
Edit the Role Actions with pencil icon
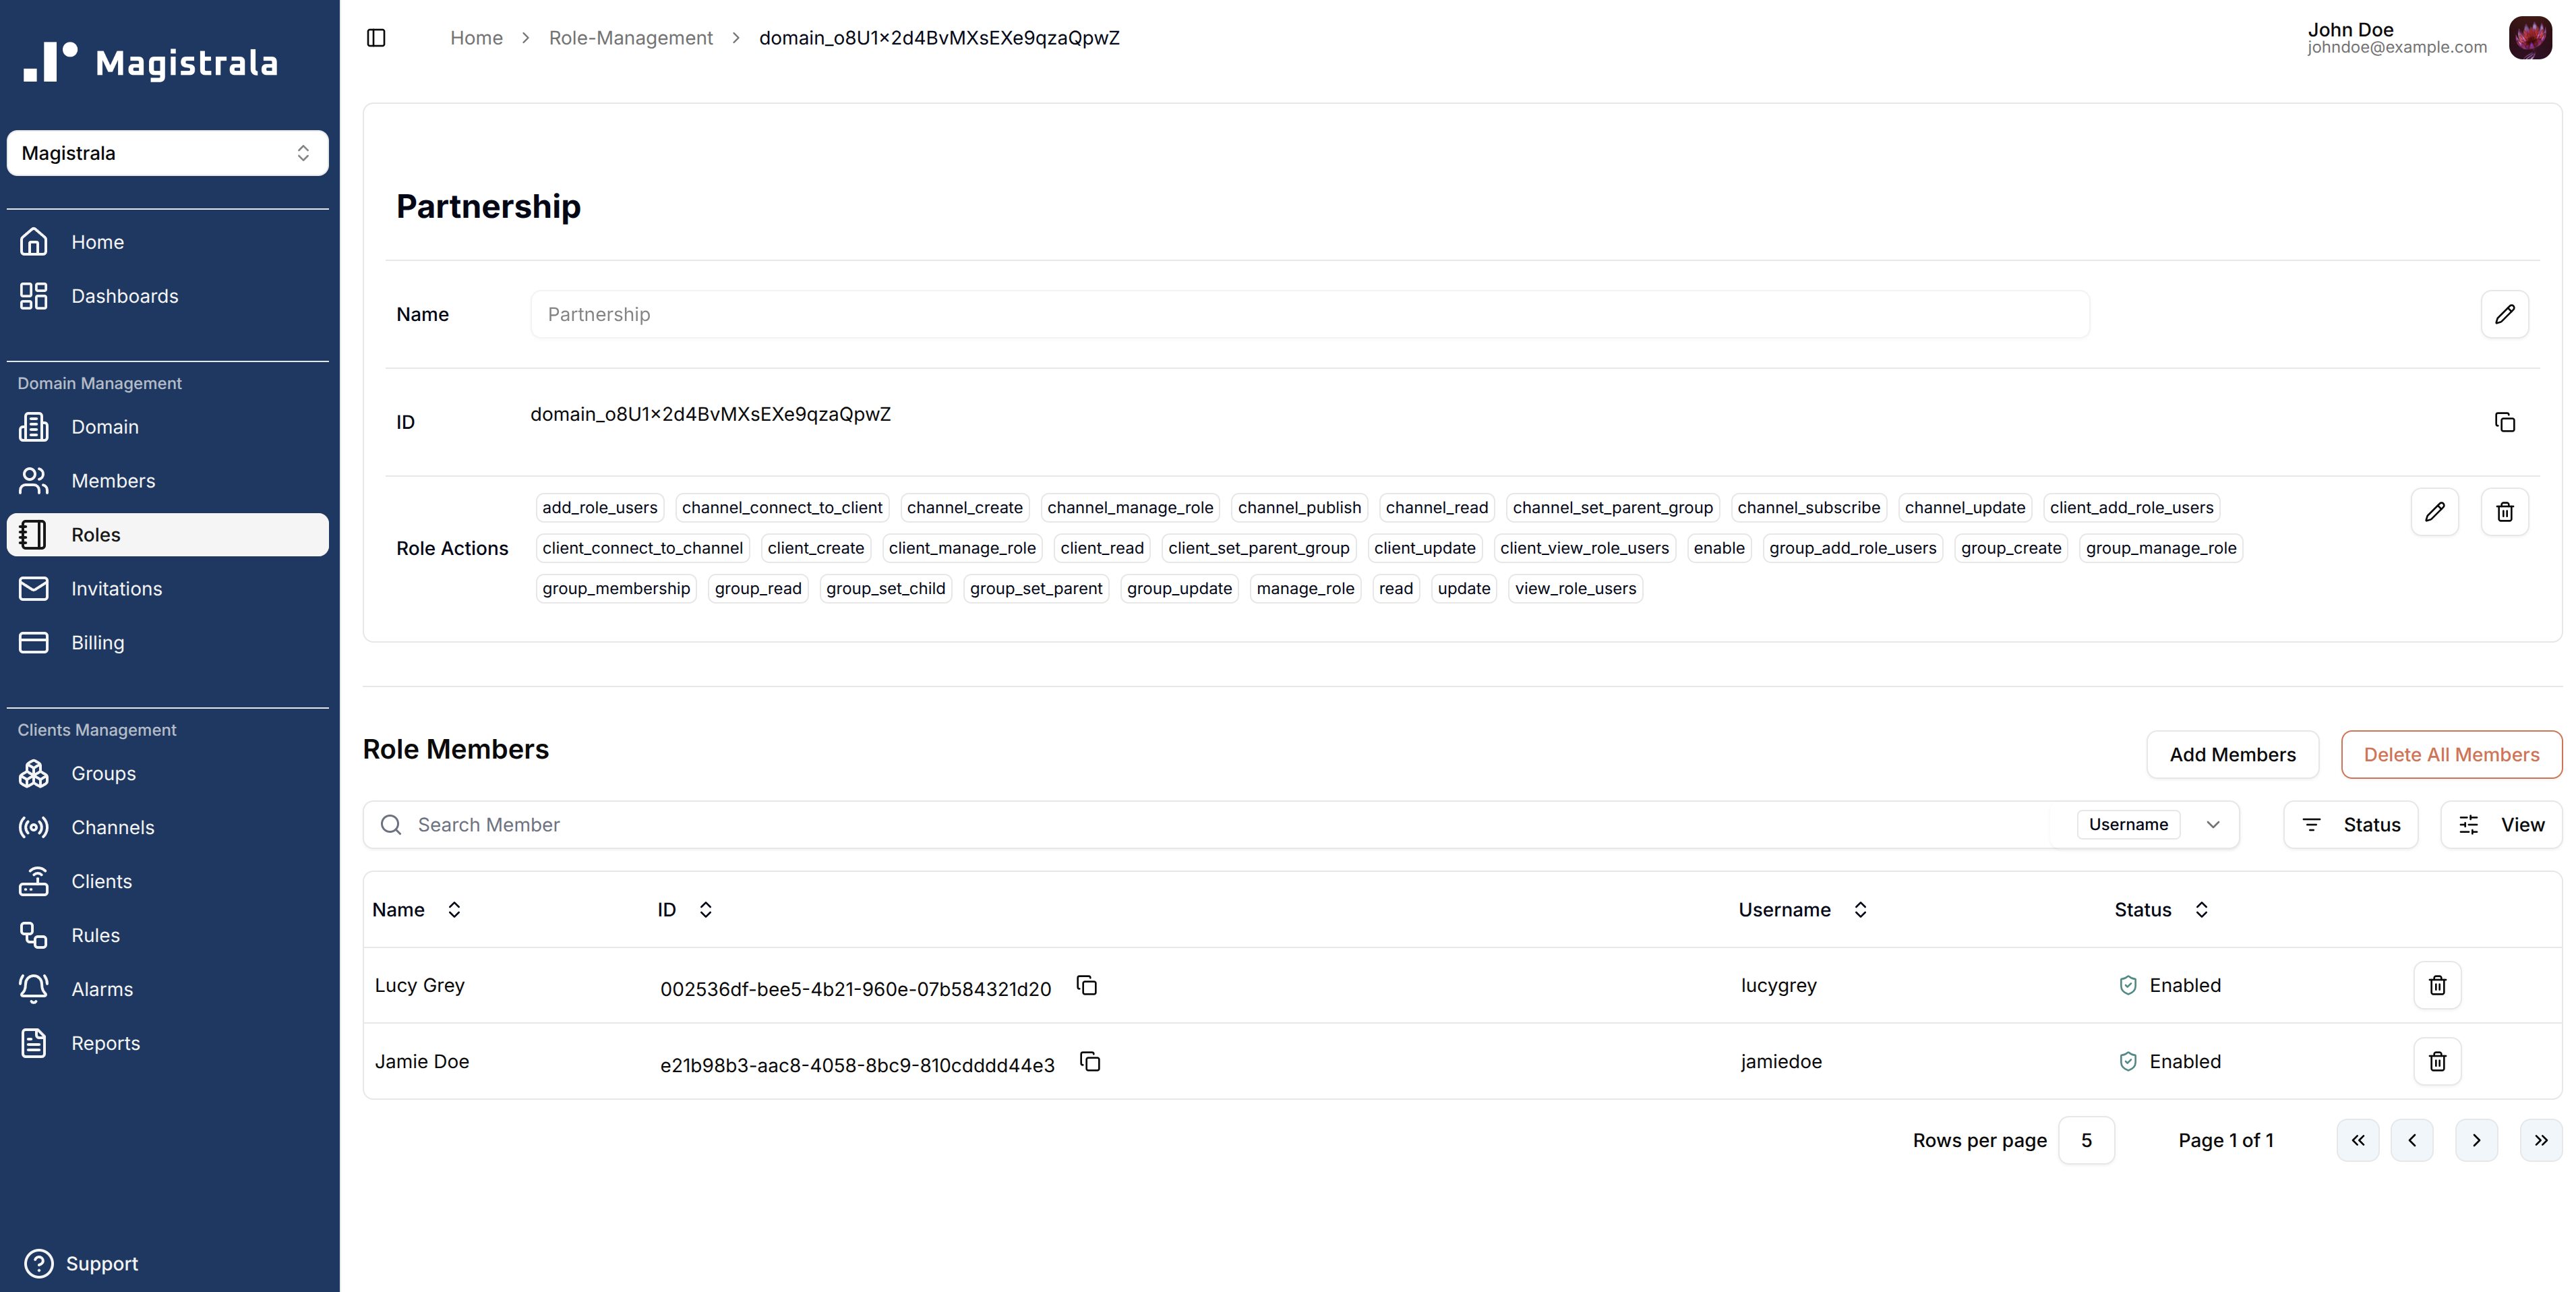pos(2436,511)
